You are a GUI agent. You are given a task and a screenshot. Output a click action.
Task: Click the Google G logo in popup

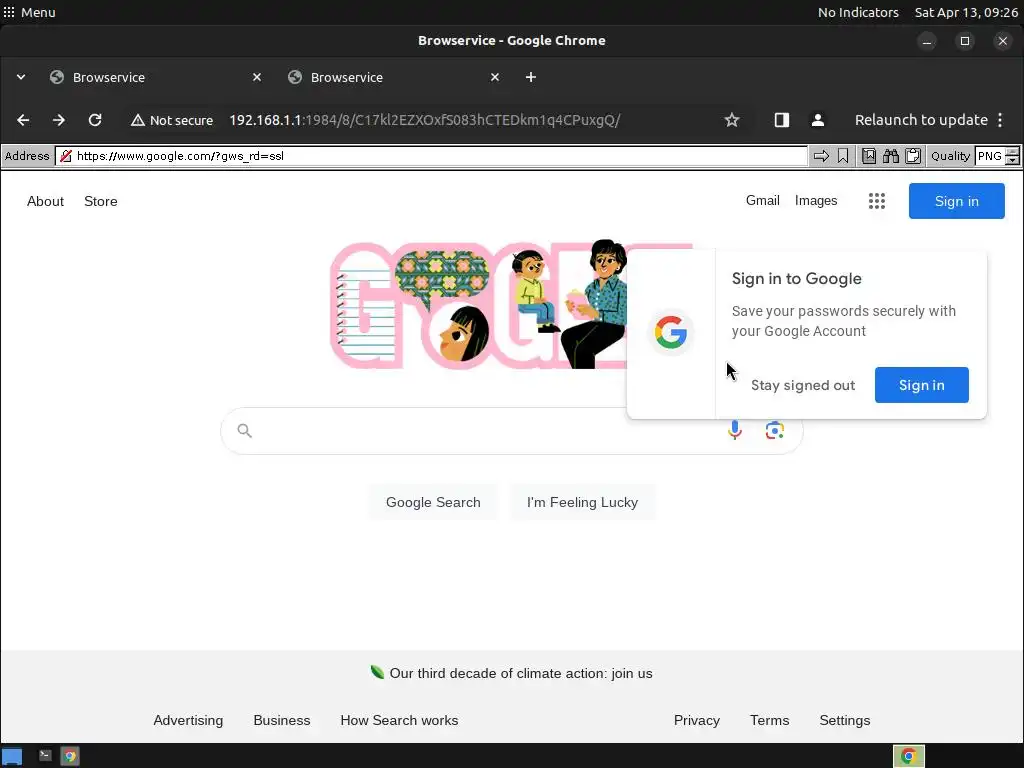tap(671, 332)
